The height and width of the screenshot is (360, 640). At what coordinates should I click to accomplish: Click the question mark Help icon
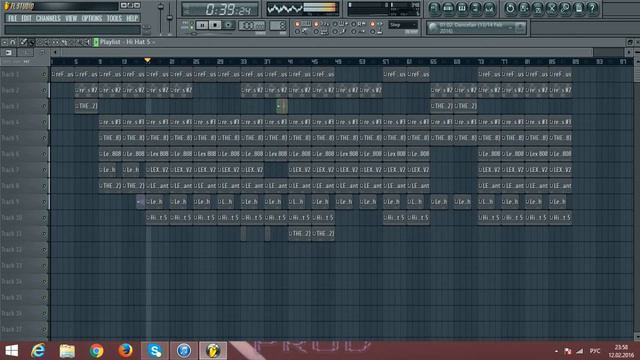[x=593, y=8]
